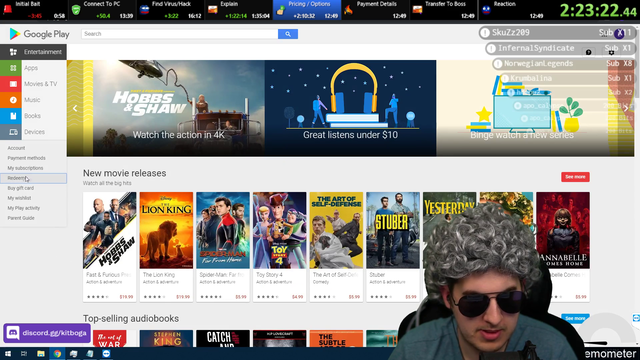Open Fast & Furious Hobbs & Shaw poster
Screen dimensions: 640x360
tap(110, 230)
